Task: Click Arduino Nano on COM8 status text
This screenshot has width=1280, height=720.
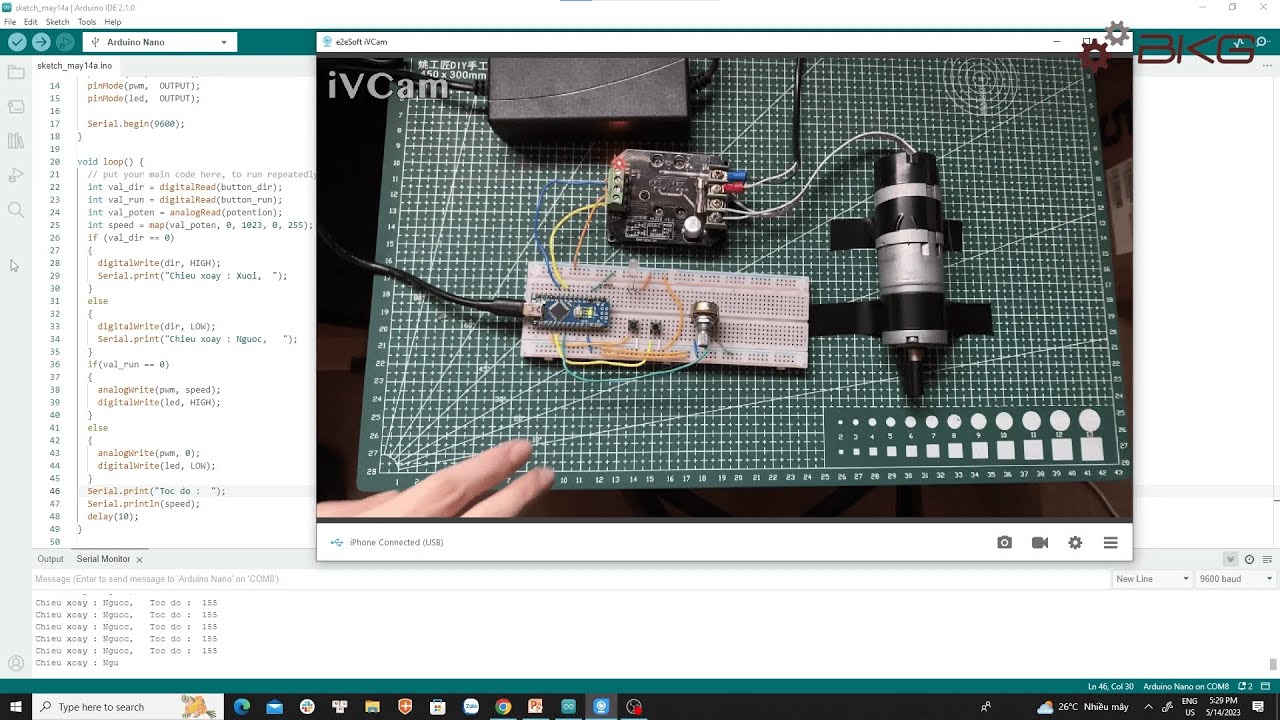Action: 1186,686
